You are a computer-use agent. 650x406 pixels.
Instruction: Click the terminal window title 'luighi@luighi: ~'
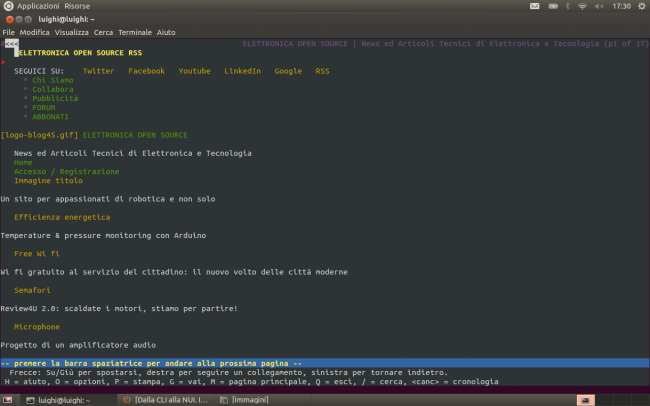point(66,19)
